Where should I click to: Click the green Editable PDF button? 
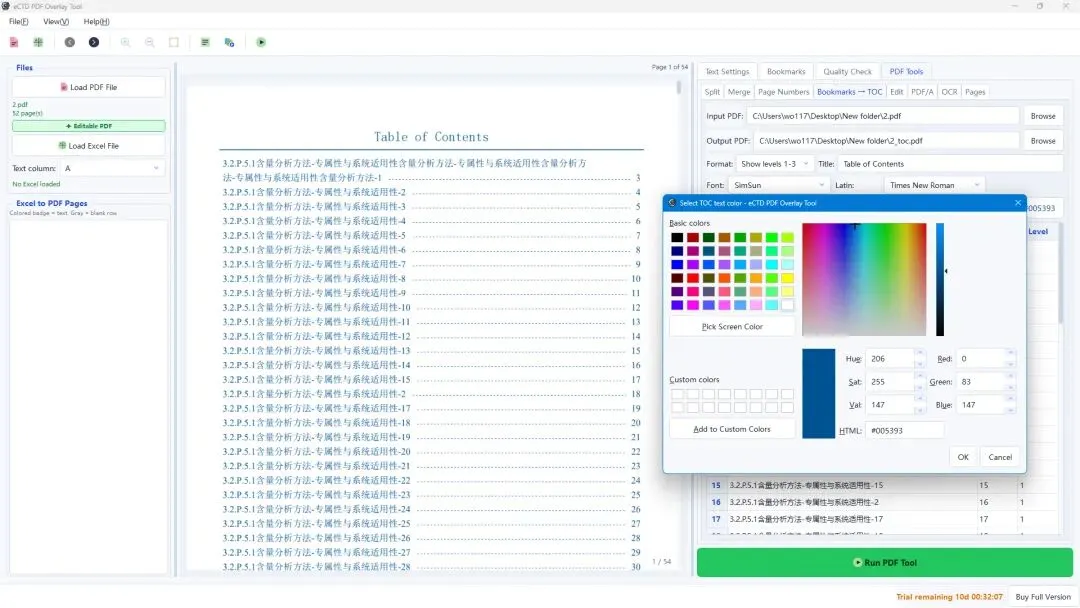[88, 126]
